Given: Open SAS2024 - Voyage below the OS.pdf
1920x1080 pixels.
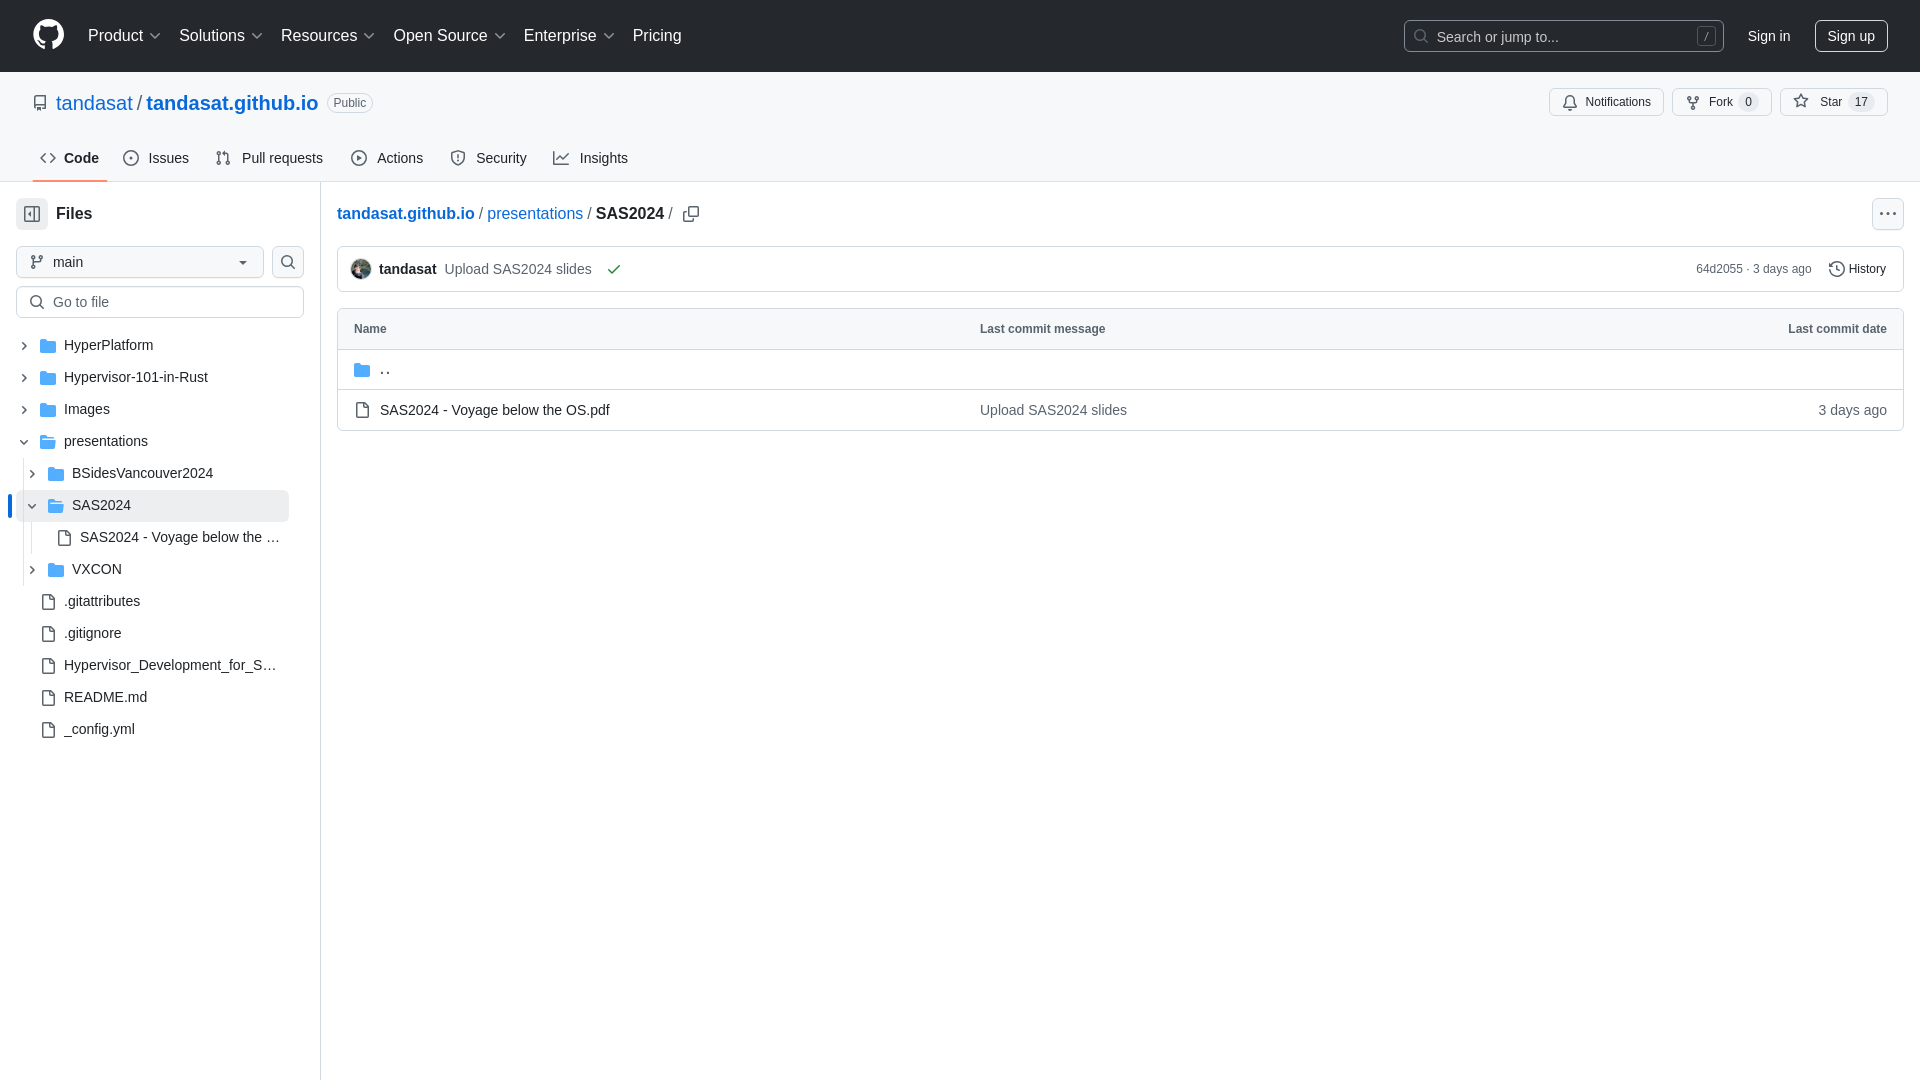Looking at the screenshot, I should (x=495, y=410).
